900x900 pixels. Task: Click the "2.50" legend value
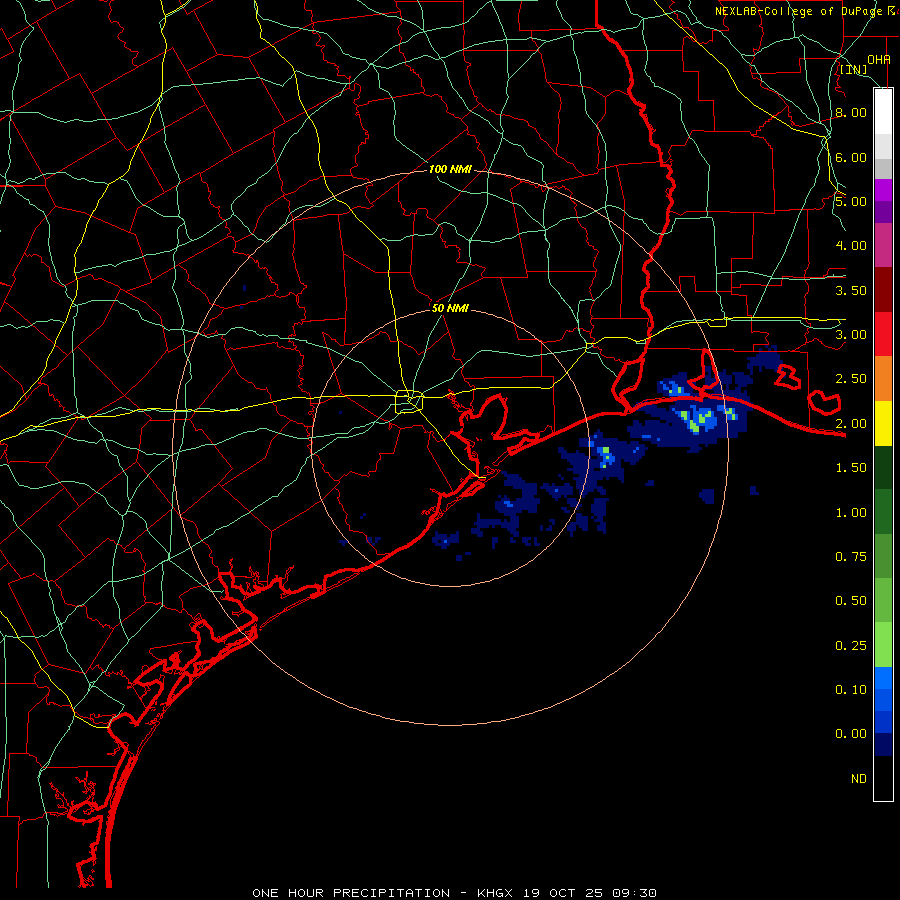click(x=851, y=379)
